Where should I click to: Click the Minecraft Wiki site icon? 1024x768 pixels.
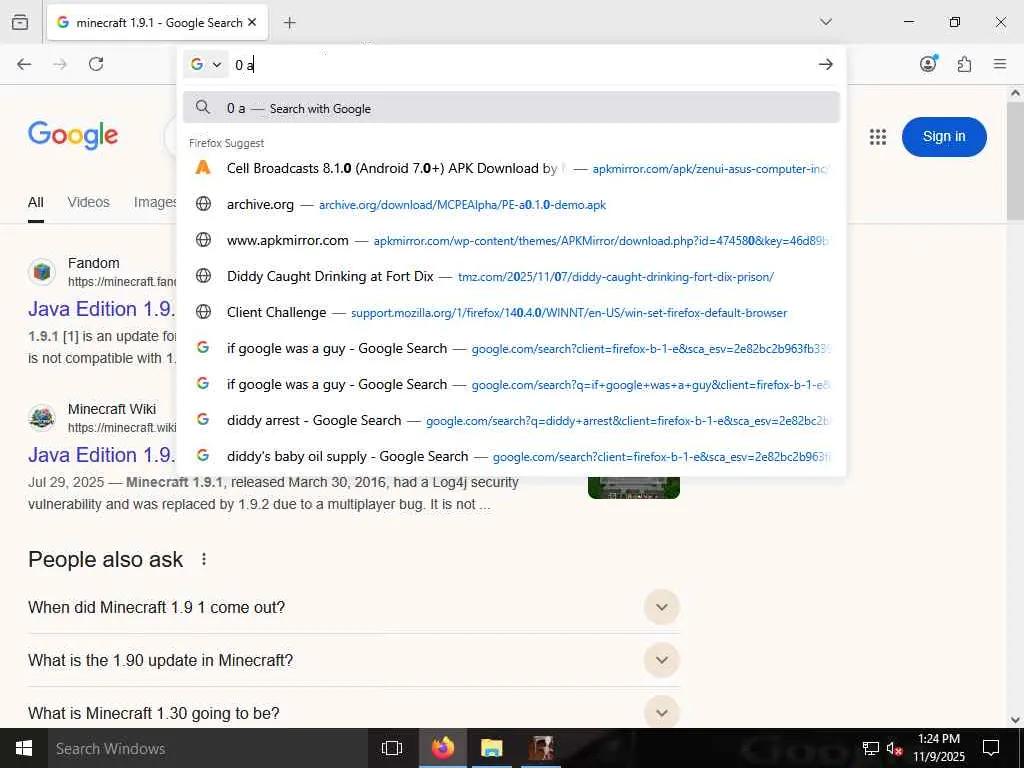pos(42,417)
